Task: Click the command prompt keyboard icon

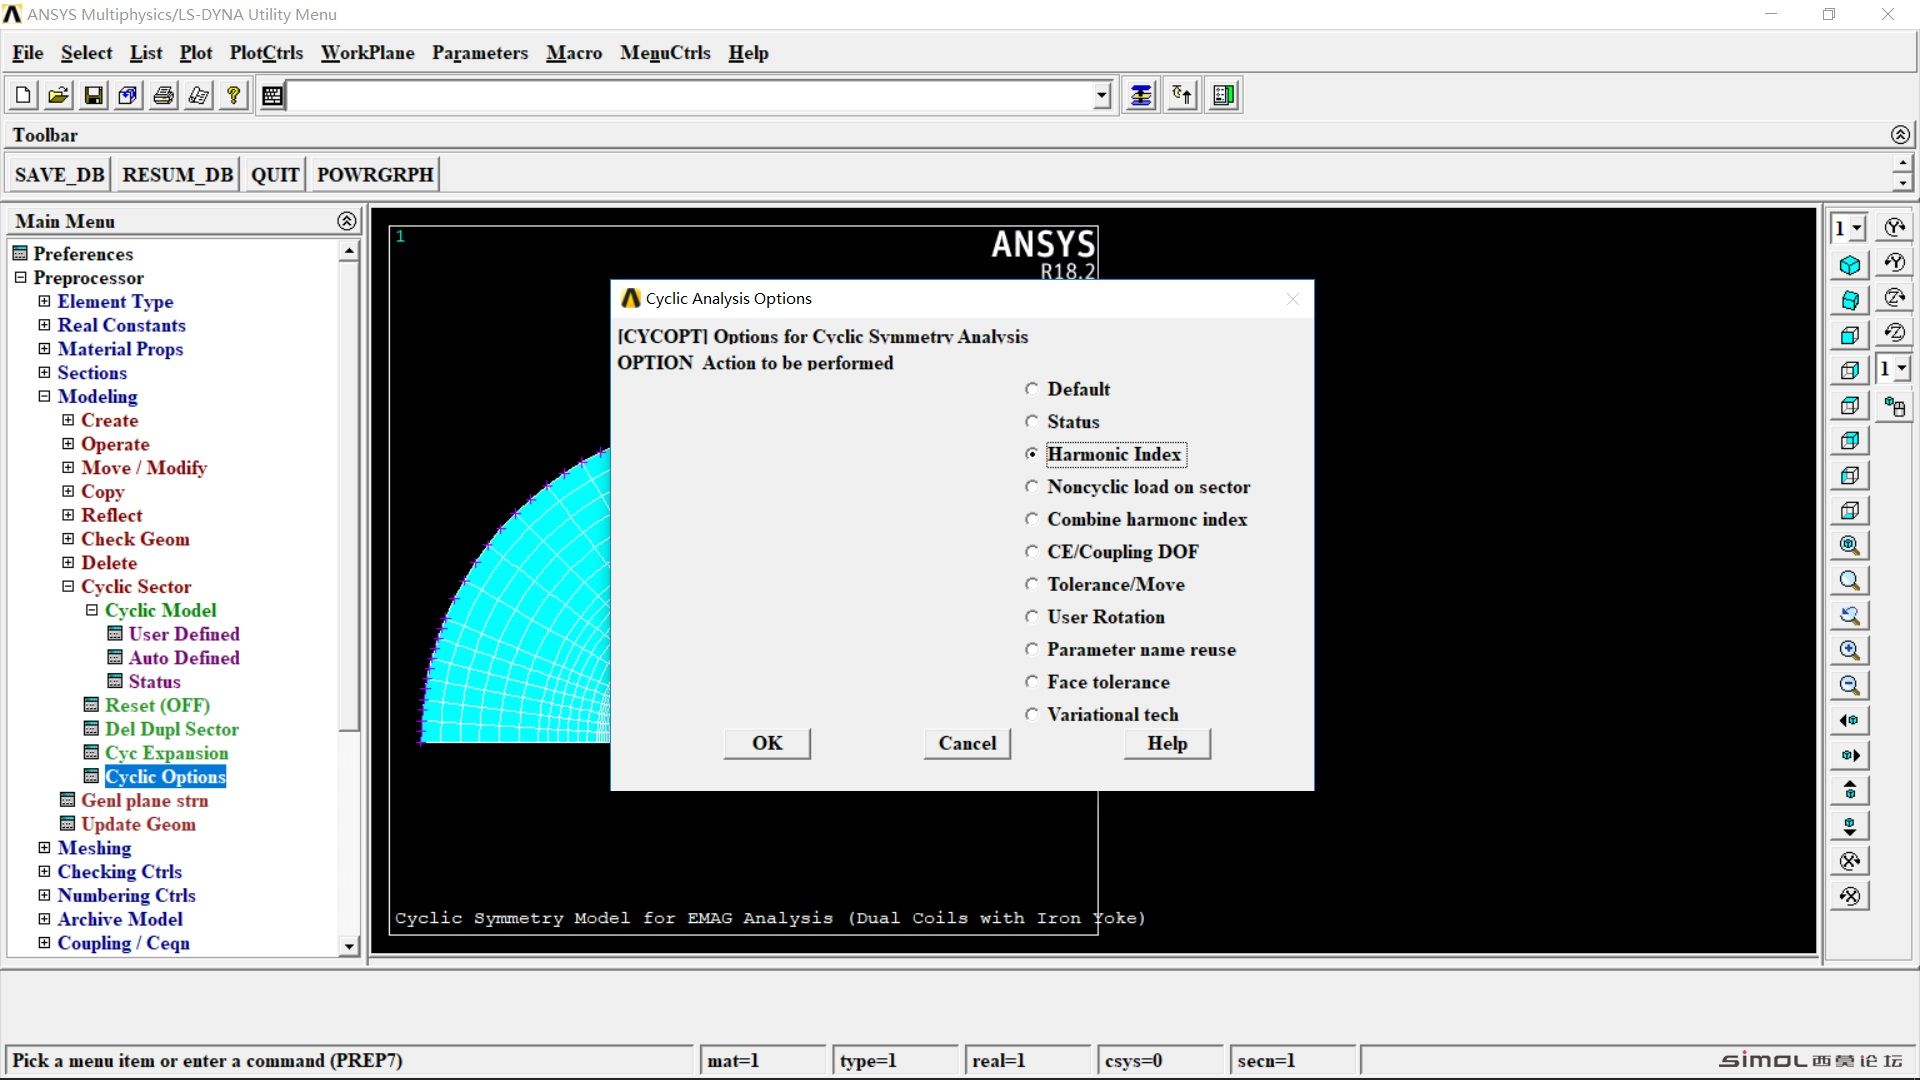Action: pyautogui.click(x=272, y=96)
